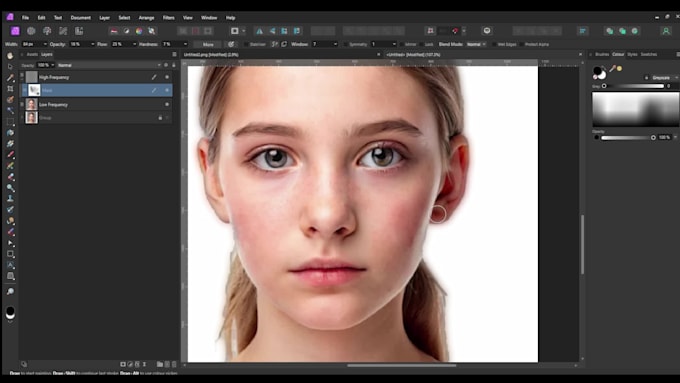Select the View (hand) tool
This screenshot has height=383, width=680.
point(10,56)
